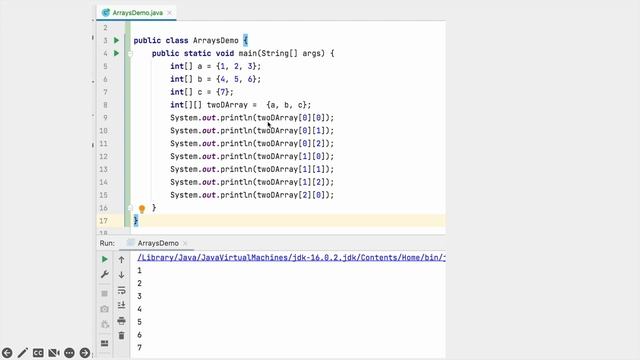The image size is (640, 360).
Task: Click println twoDArray[0][0] statement
Action: pos(252,118)
